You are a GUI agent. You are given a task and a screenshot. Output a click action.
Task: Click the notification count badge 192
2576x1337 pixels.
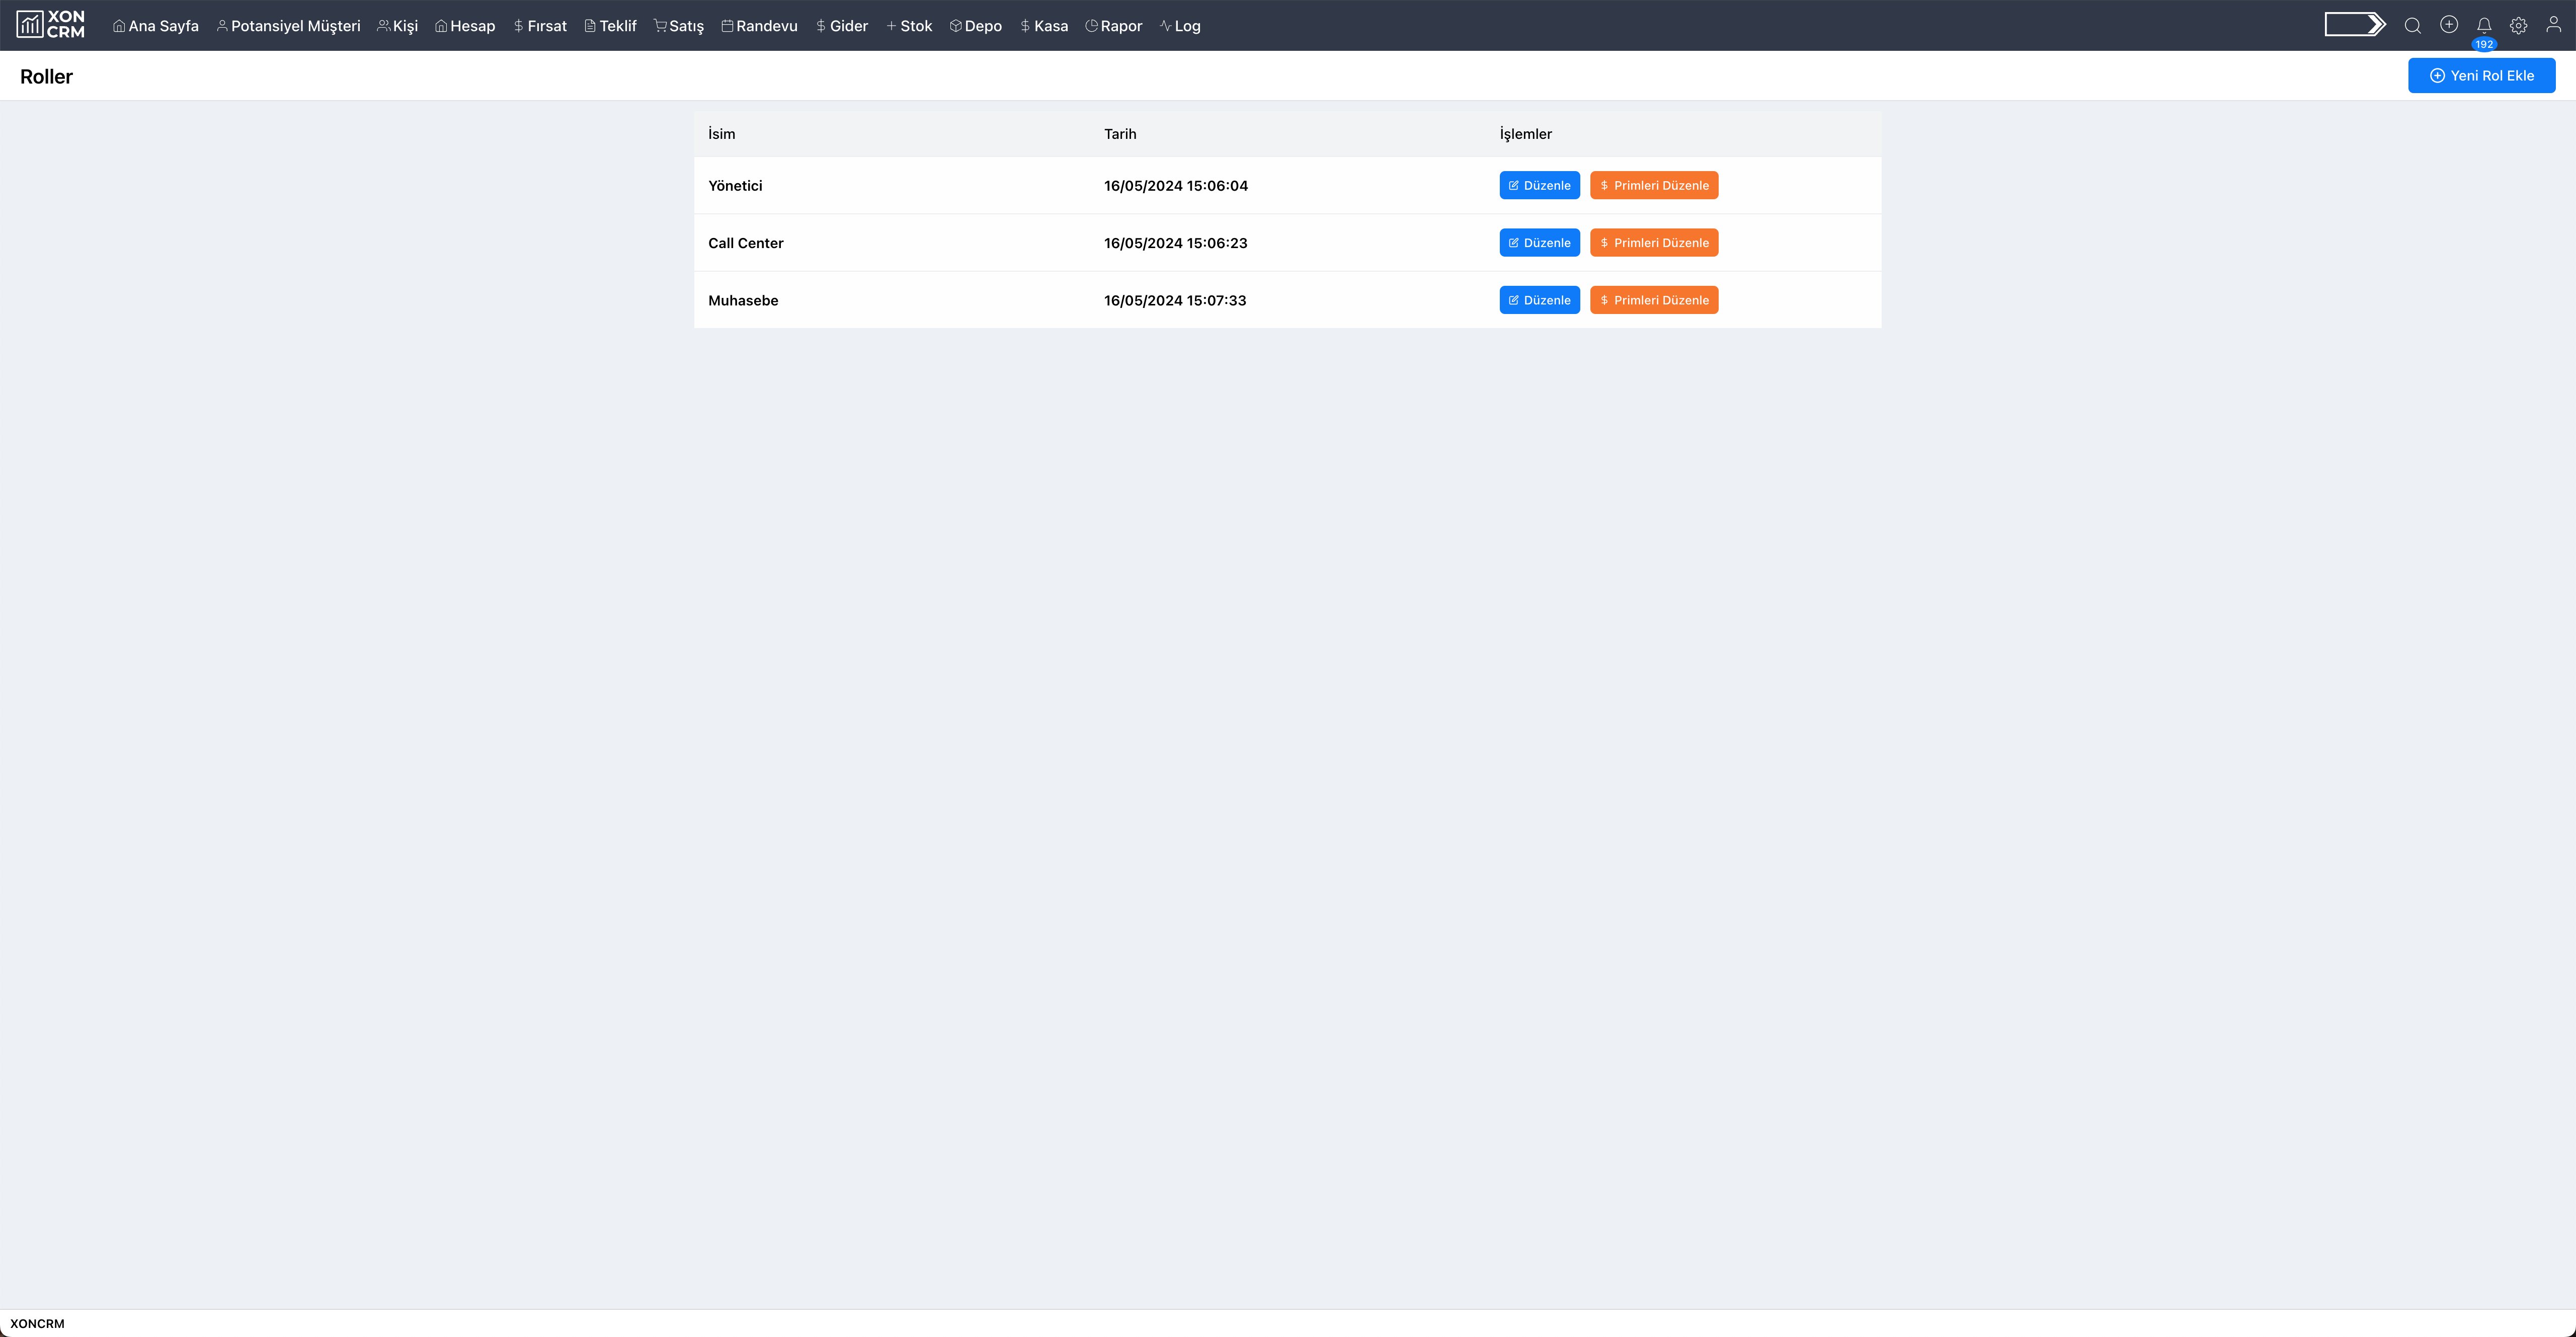[2484, 44]
